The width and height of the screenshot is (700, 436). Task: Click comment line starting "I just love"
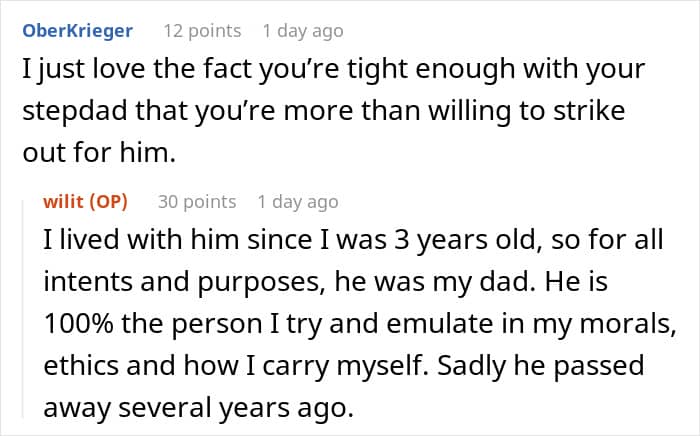pyautogui.click(x=333, y=69)
